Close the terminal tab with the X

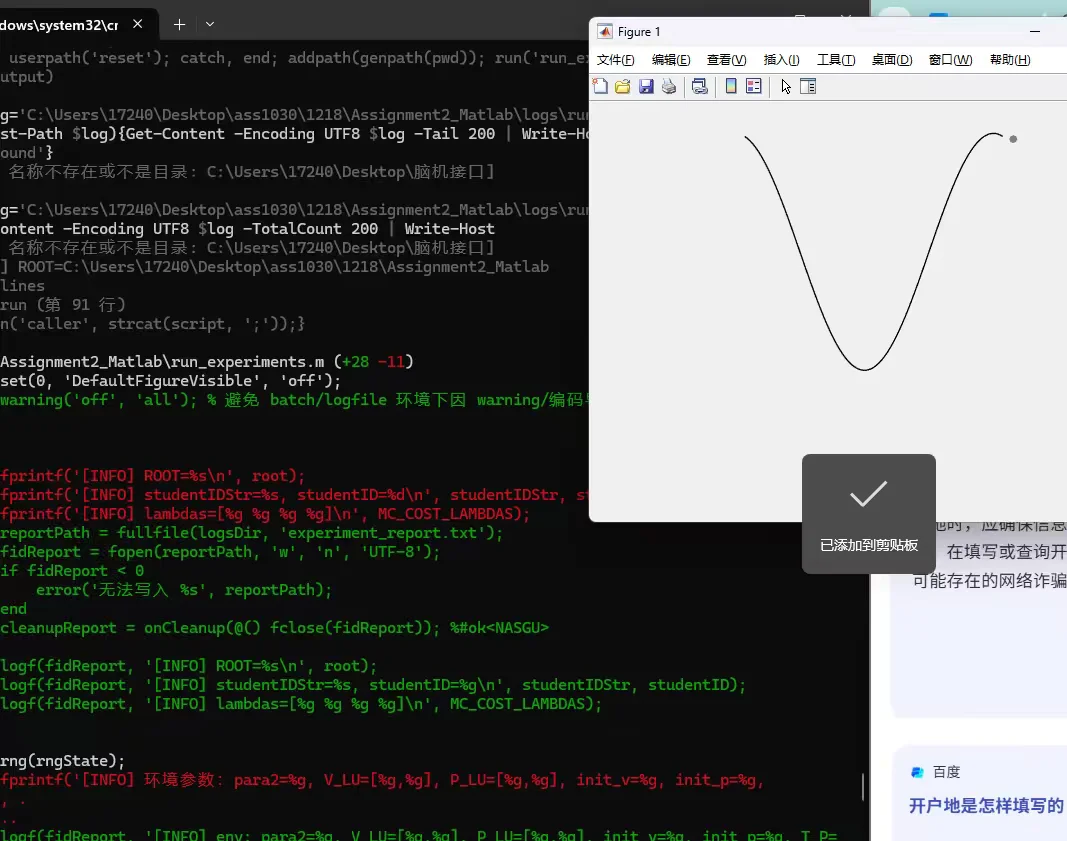tap(137, 24)
